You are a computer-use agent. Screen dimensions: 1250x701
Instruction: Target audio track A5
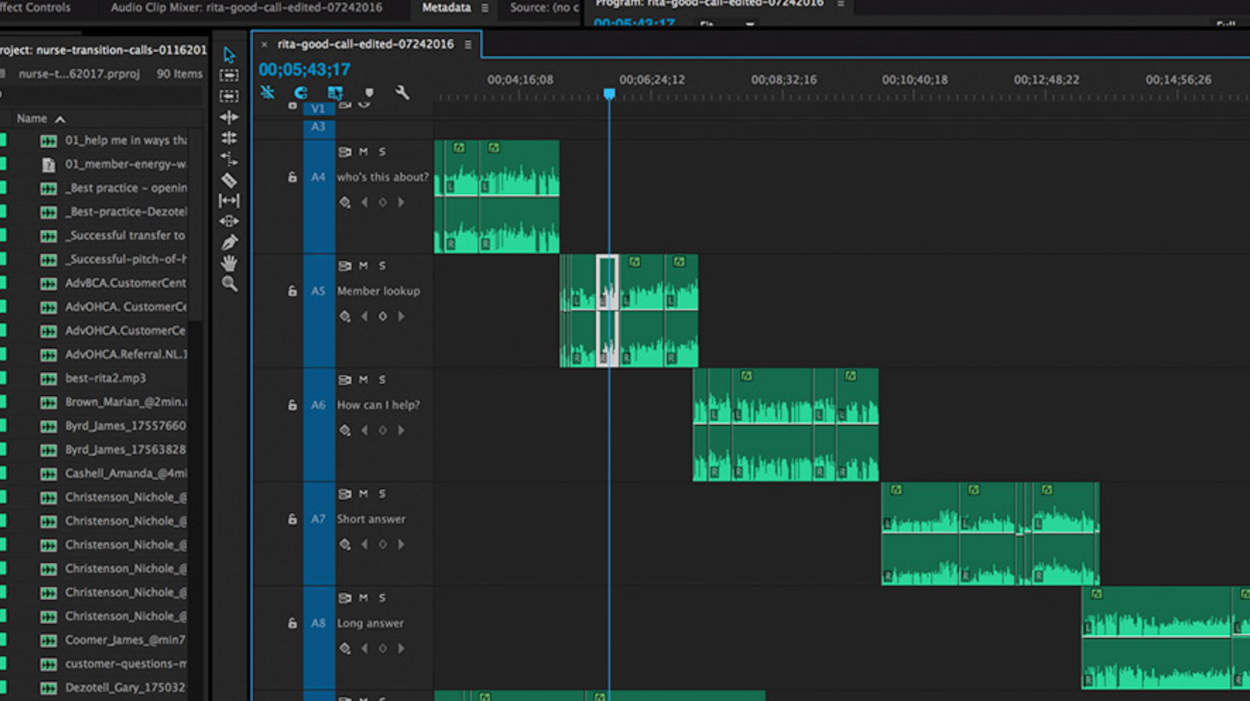point(318,291)
